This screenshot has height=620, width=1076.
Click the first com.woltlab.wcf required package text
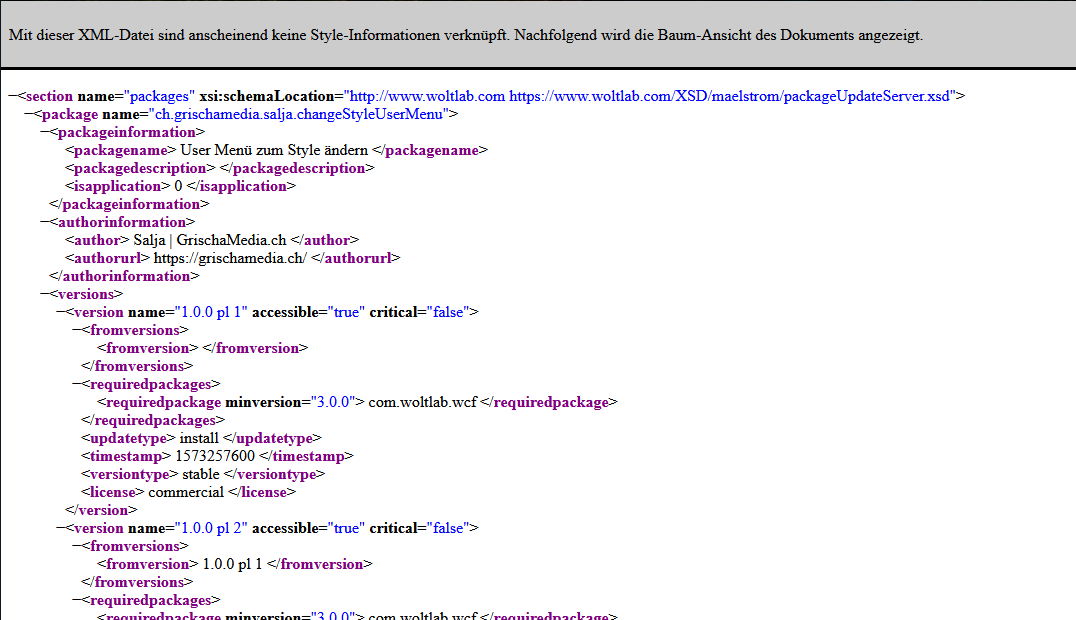coord(423,403)
